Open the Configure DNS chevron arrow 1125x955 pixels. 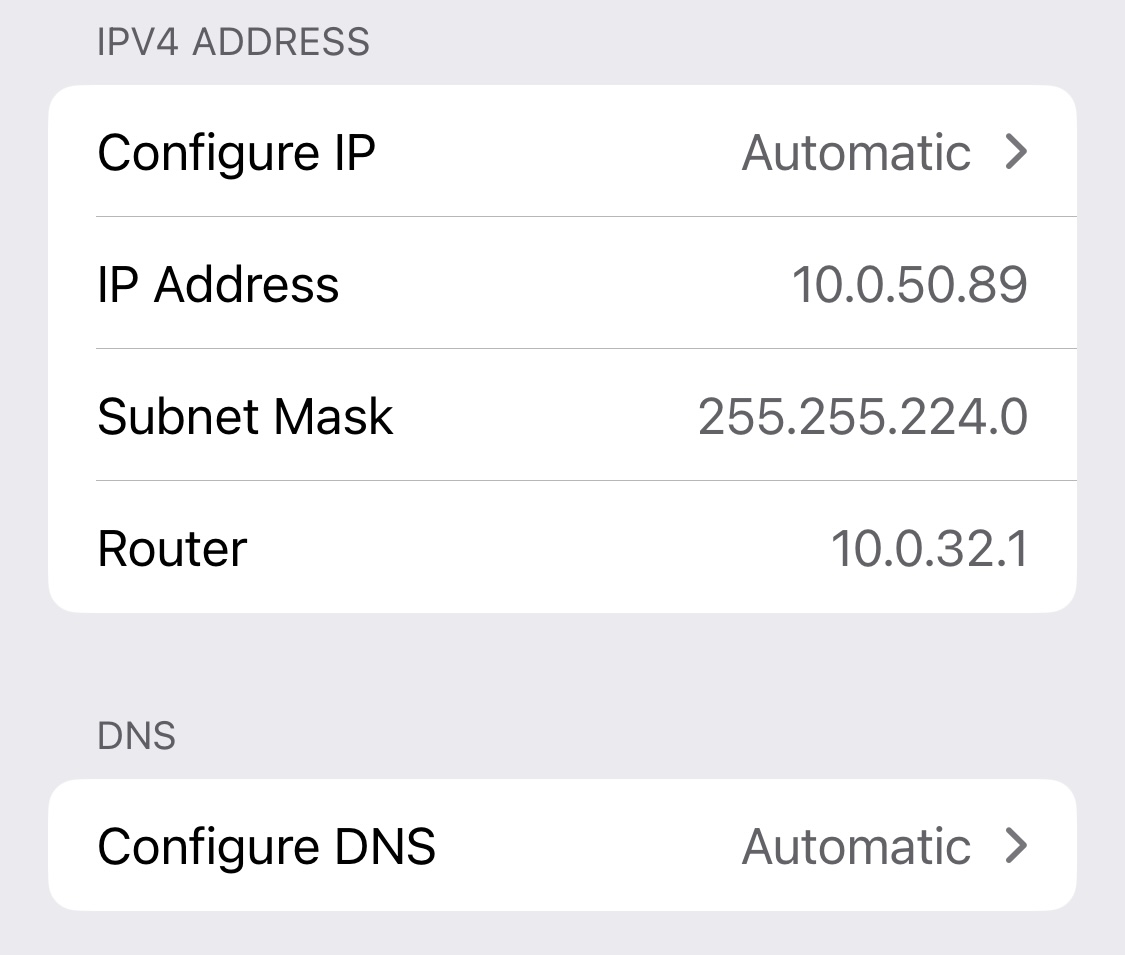1016,845
